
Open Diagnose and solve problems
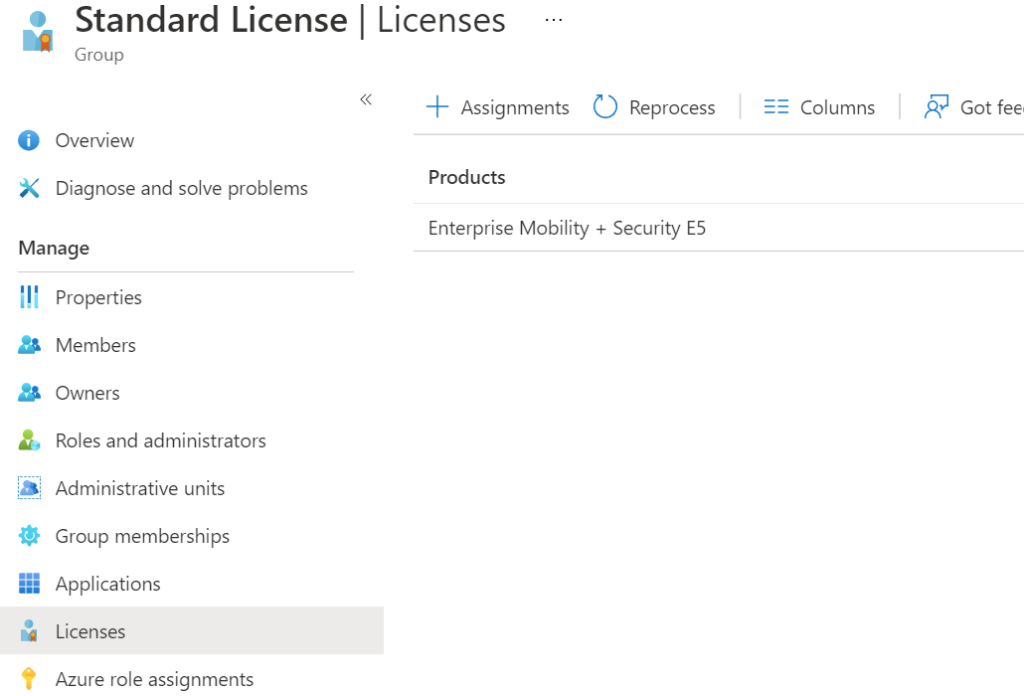[x=182, y=188]
